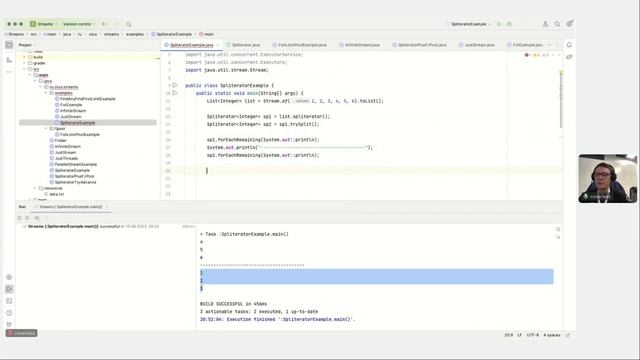Open the Code With Me user icon
This screenshot has height=360, width=640.
click(x=545, y=24)
